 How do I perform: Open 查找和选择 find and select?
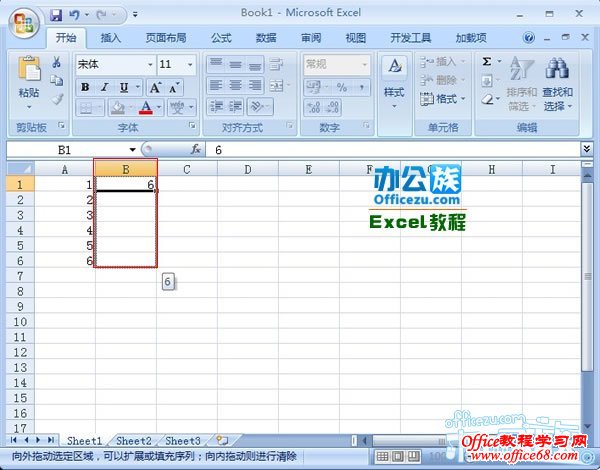point(557,83)
